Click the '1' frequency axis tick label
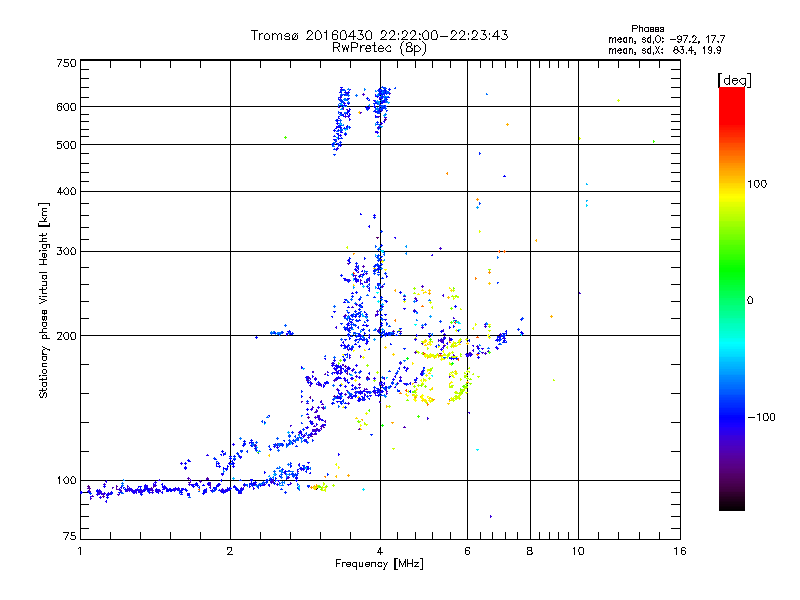This screenshot has height=600, width=800. coord(80,551)
